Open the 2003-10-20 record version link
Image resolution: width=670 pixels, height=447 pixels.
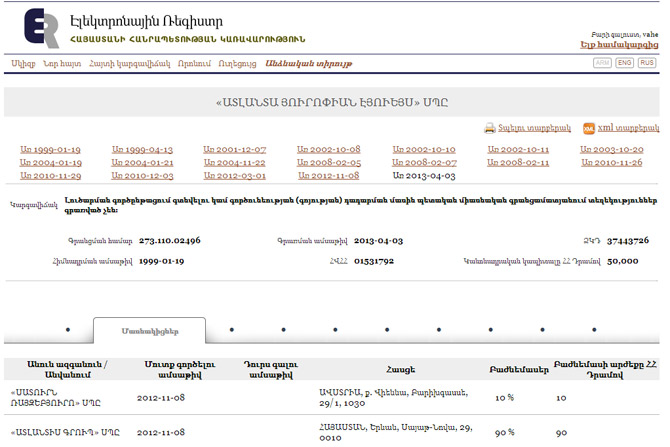tap(612, 149)
